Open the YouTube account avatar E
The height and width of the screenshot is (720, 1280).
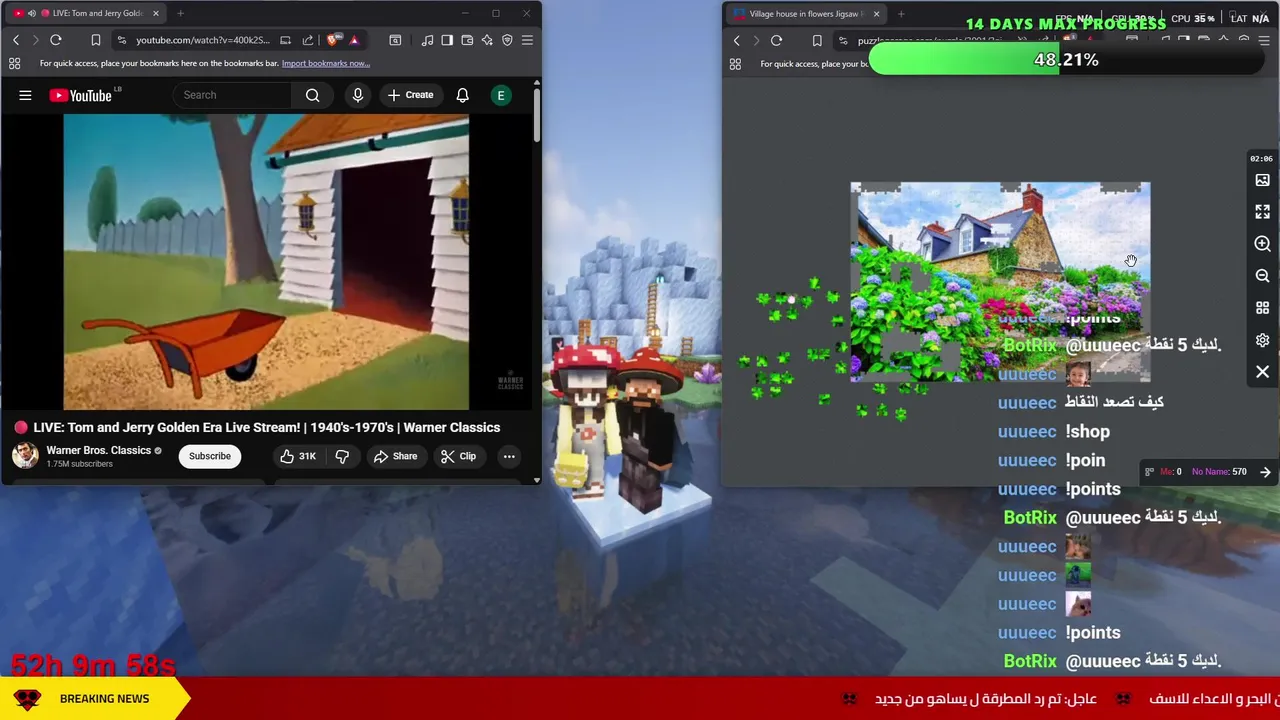[501, 95]
